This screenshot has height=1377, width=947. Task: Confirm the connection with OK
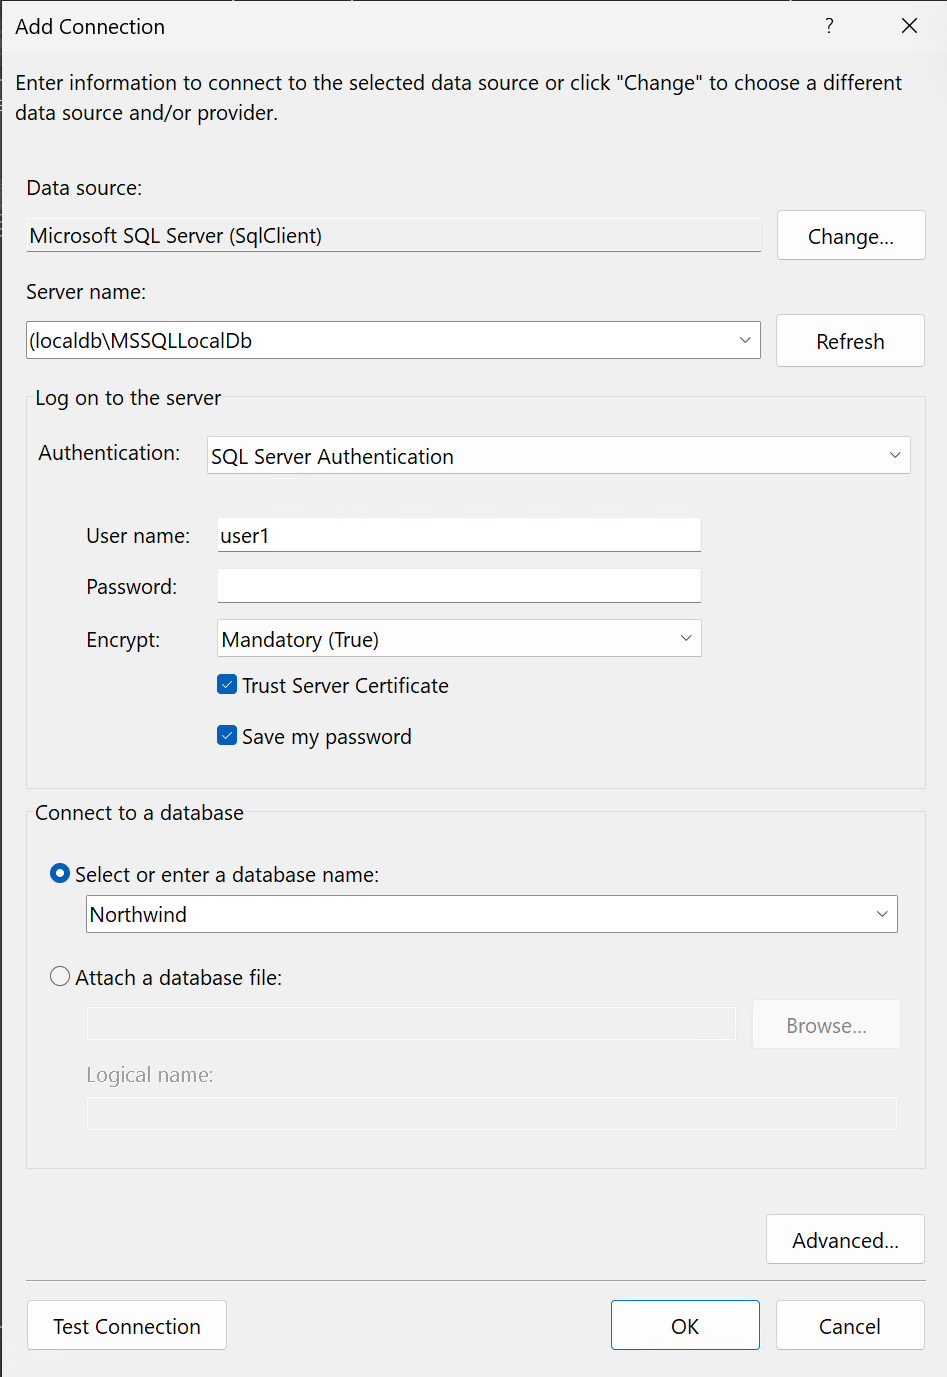point(685,1325)
